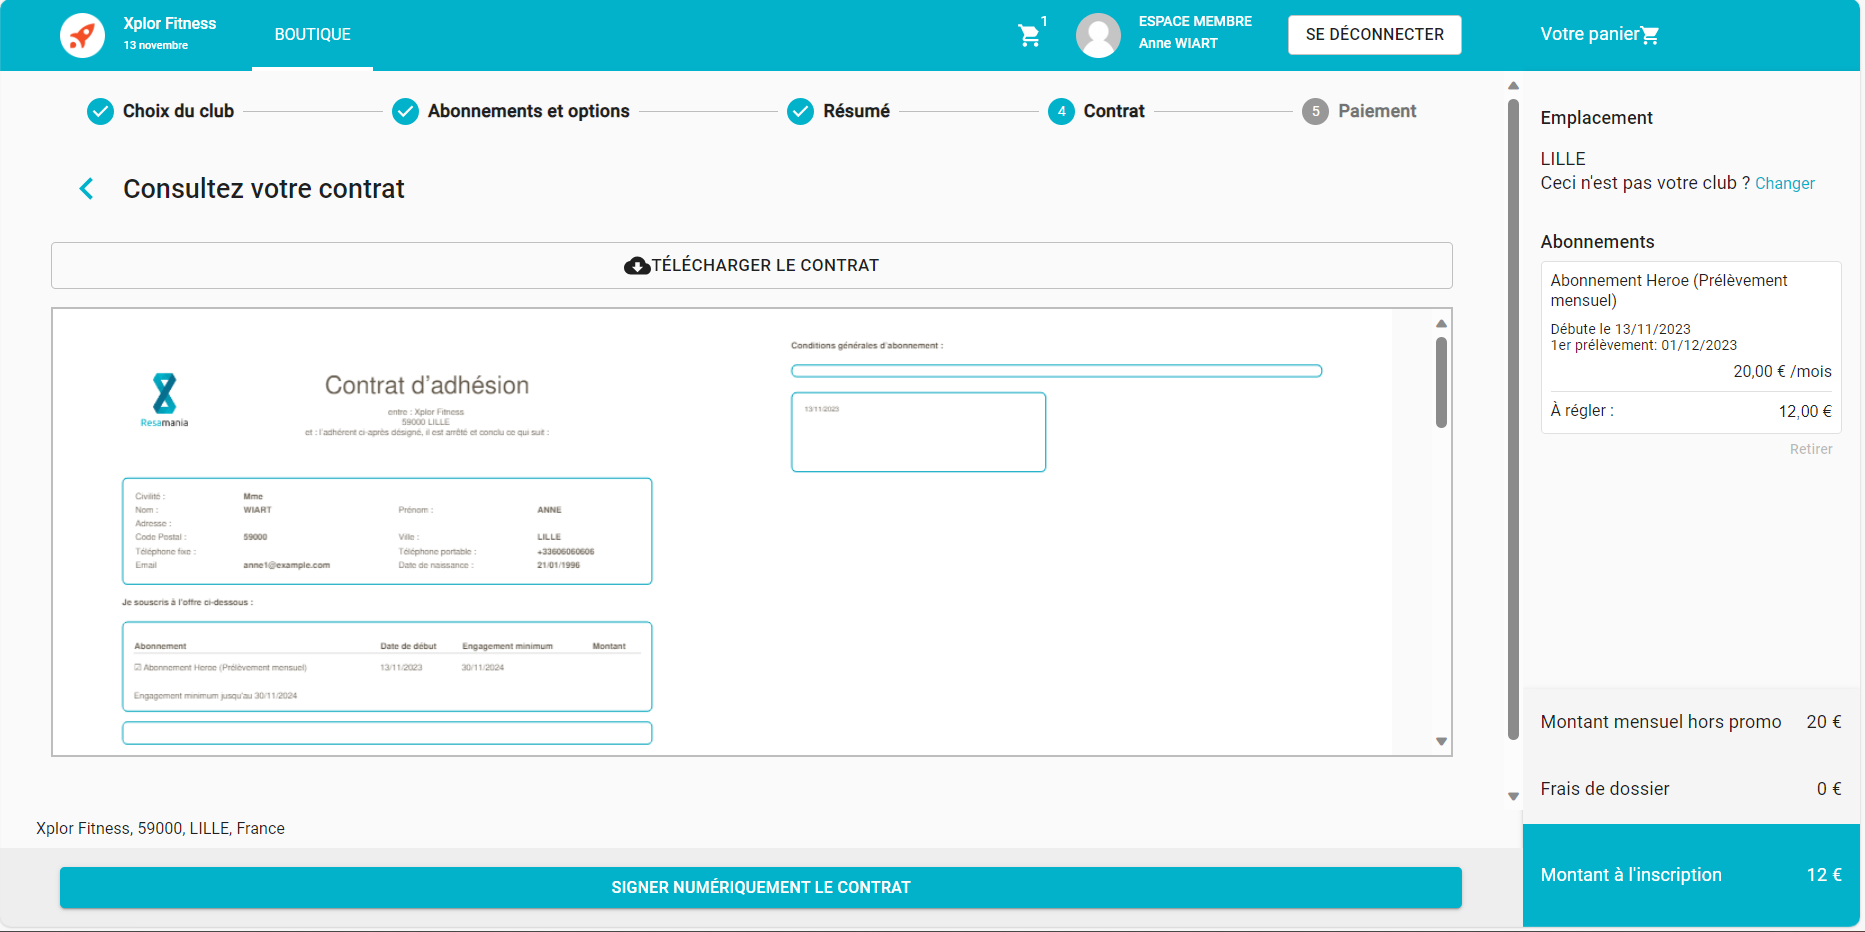This screenshot has height=932, width=1865.
Task: Sign the contract digitally button
Action: click(x=761, y=887)
